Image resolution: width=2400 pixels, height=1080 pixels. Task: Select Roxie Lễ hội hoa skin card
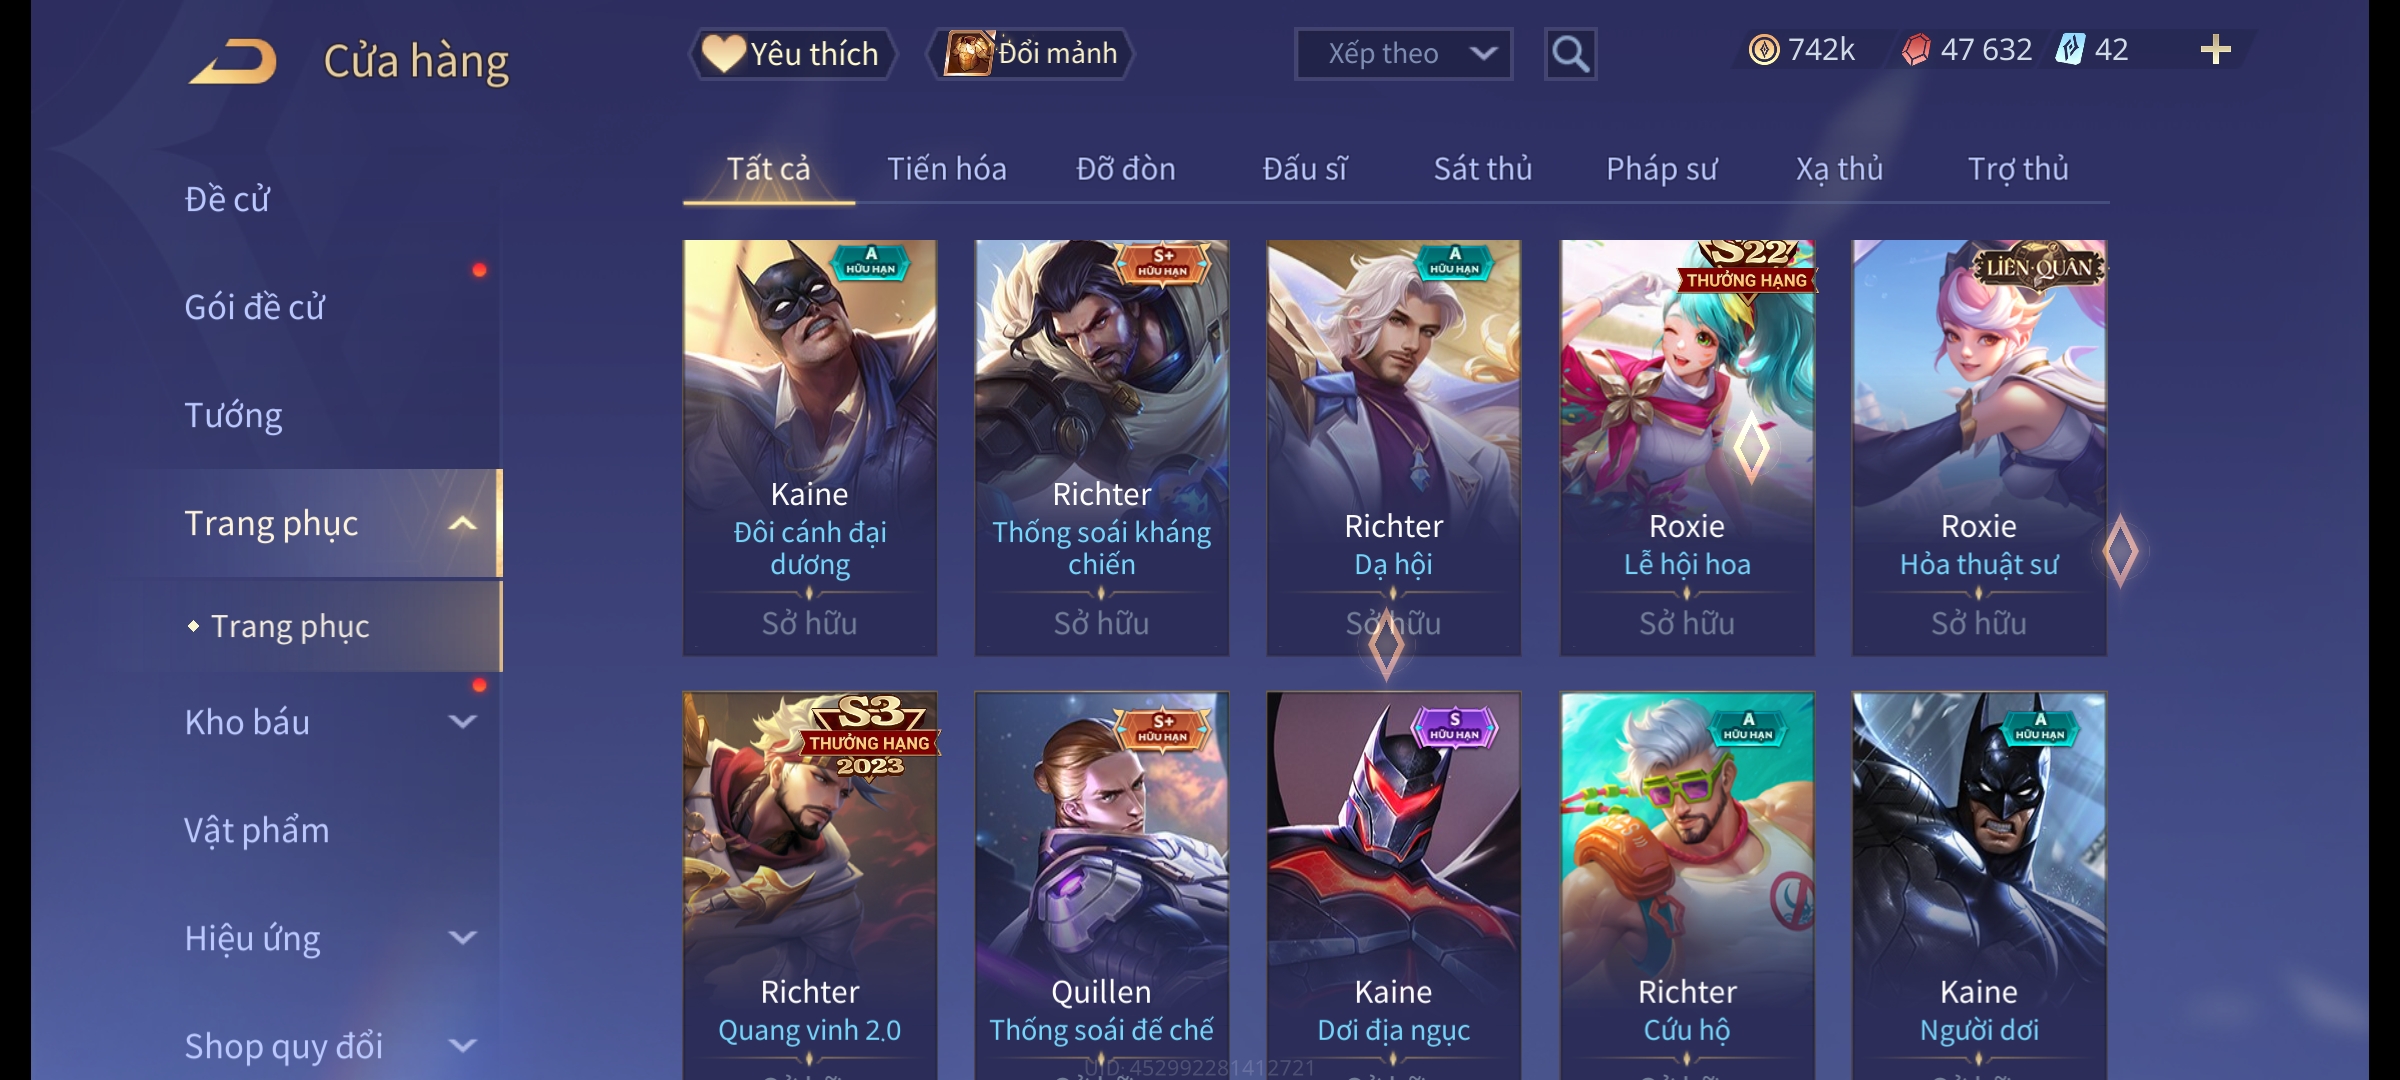coord(1687,448)
